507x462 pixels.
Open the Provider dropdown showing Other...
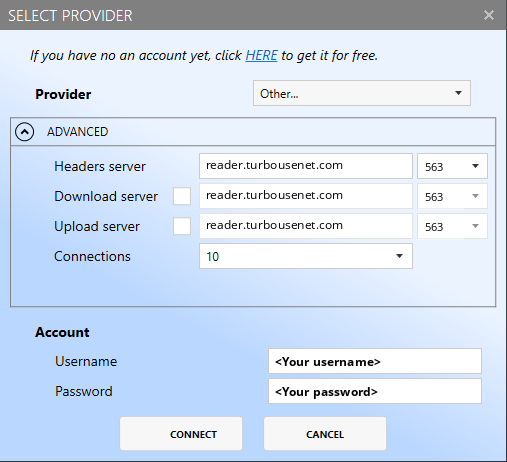[362, 93]
